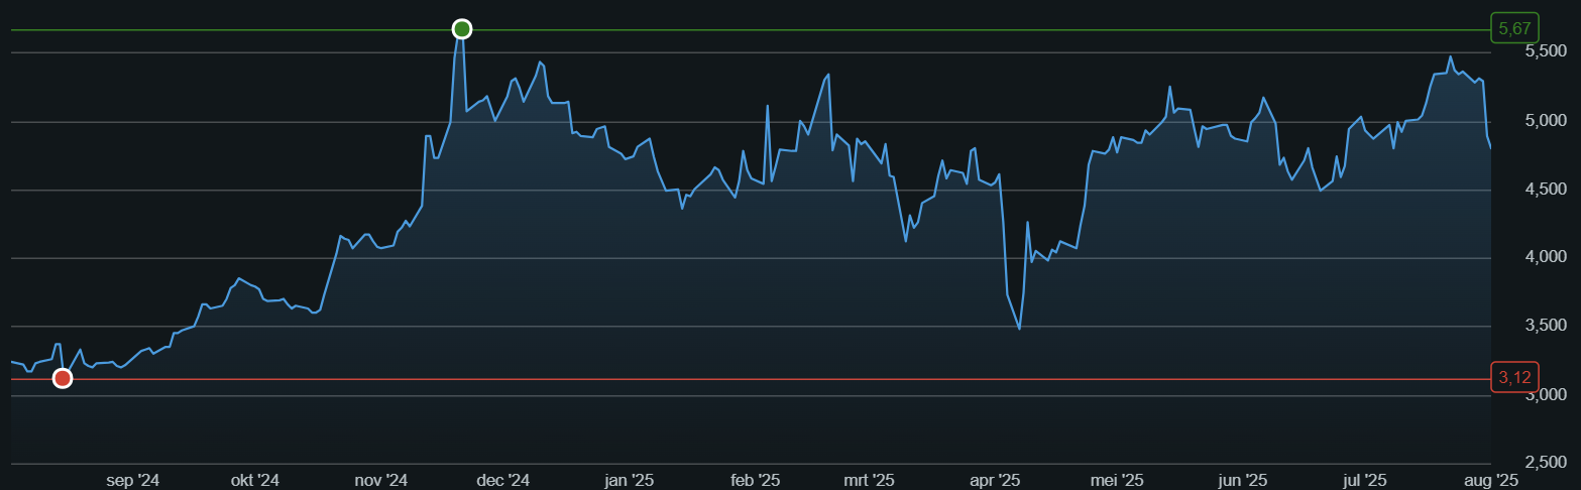1581x490 pixels.
Task: Click the jun '25 axis label
Action: point(1243,481)
